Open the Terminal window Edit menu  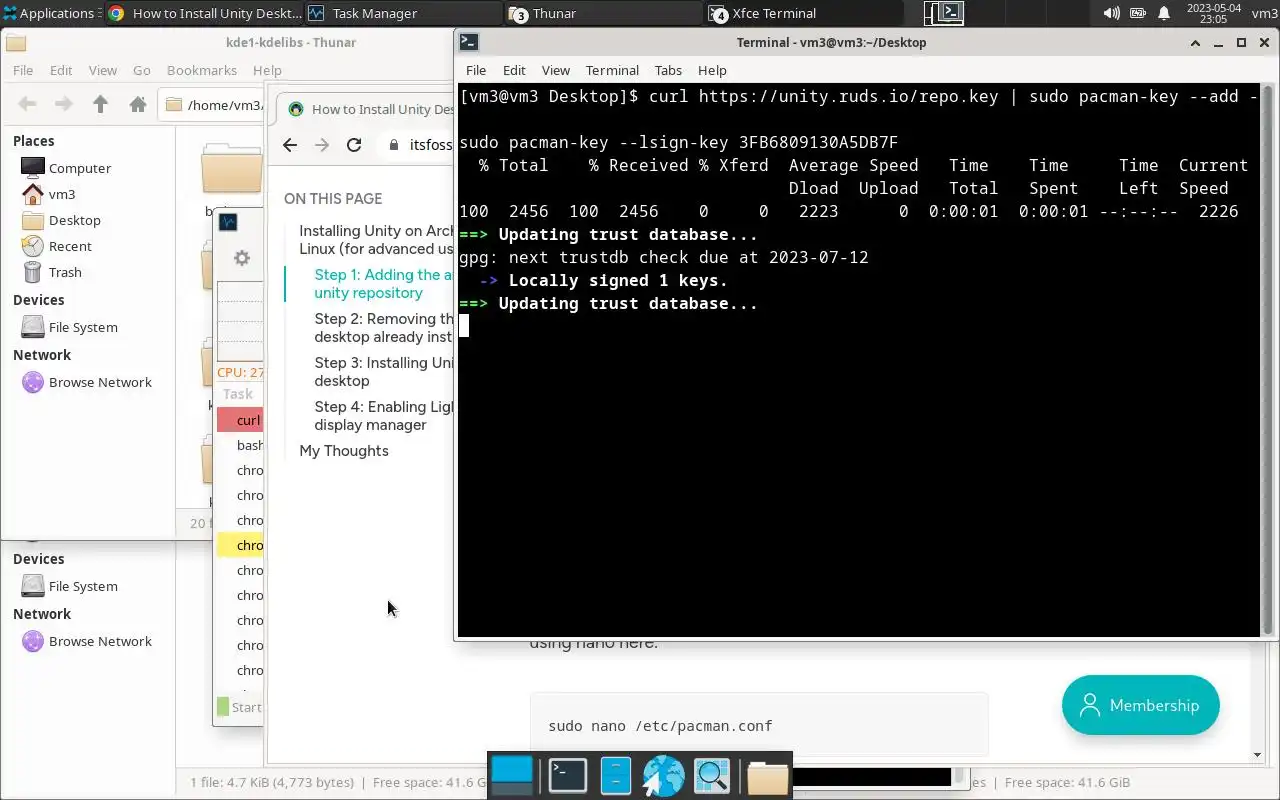(x=514, y=70)
